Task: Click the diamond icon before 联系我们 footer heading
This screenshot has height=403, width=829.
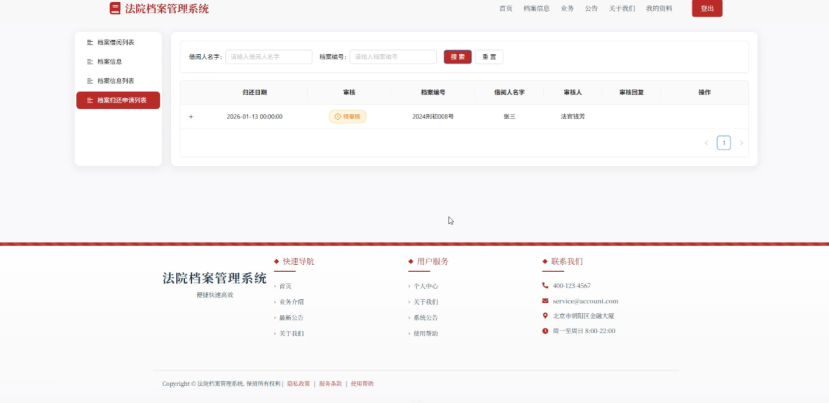Action: click(545, 261)
